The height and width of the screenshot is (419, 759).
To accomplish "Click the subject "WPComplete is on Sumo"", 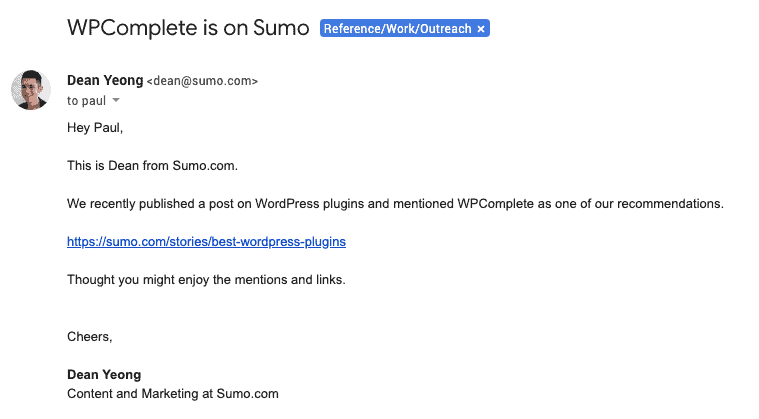I will [188, 28].
